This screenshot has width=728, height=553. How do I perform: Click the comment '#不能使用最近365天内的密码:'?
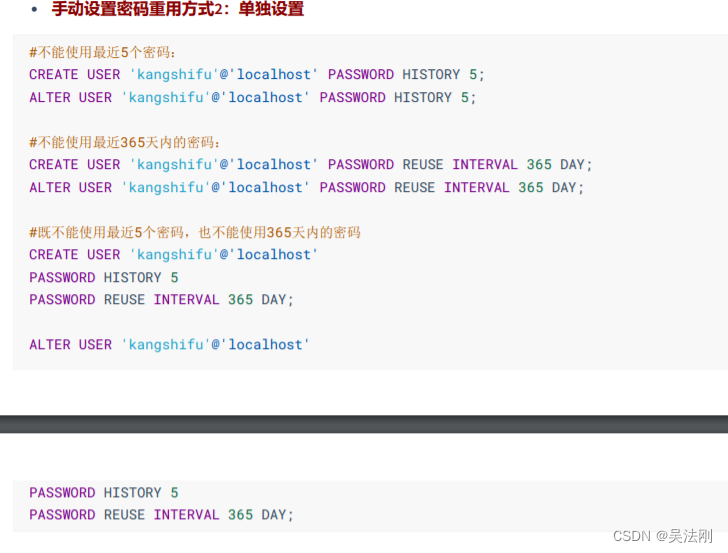125,142
